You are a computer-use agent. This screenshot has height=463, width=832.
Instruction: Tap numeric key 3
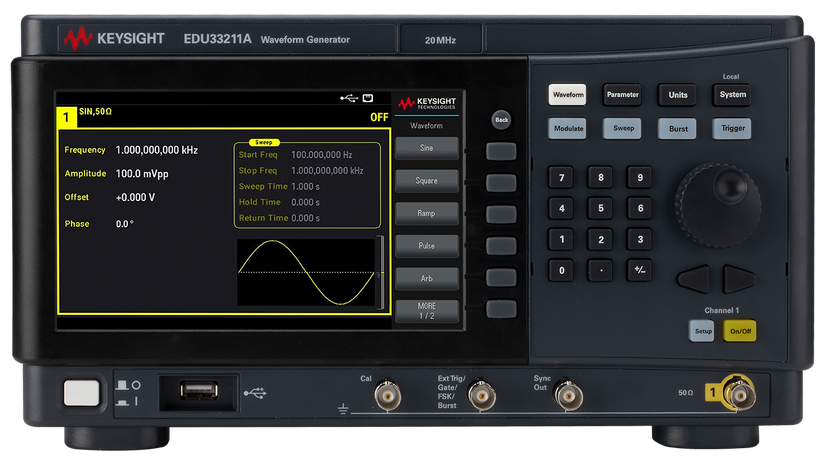[640, 240]
